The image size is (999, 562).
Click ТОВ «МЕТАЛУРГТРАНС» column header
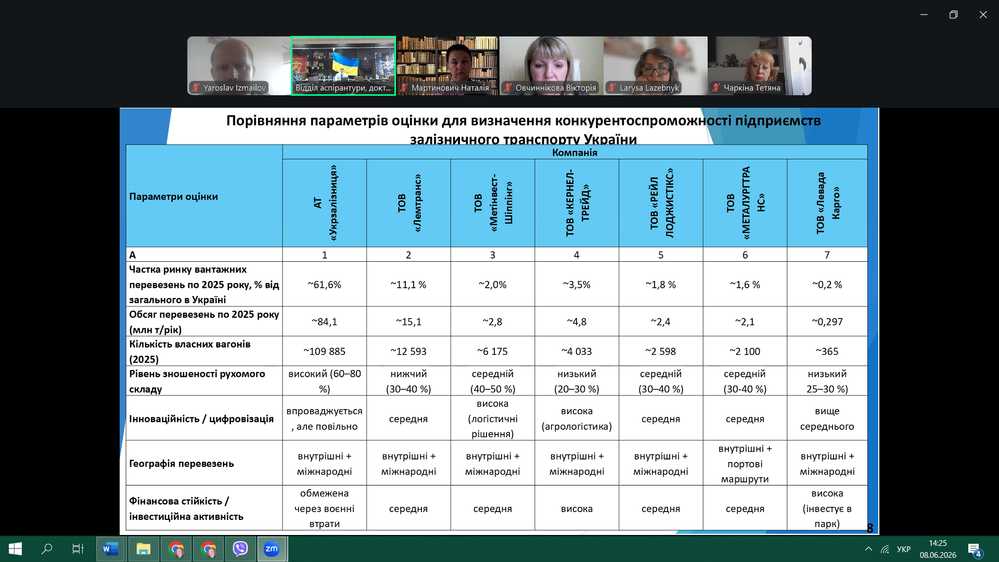[x=745, y=203]
